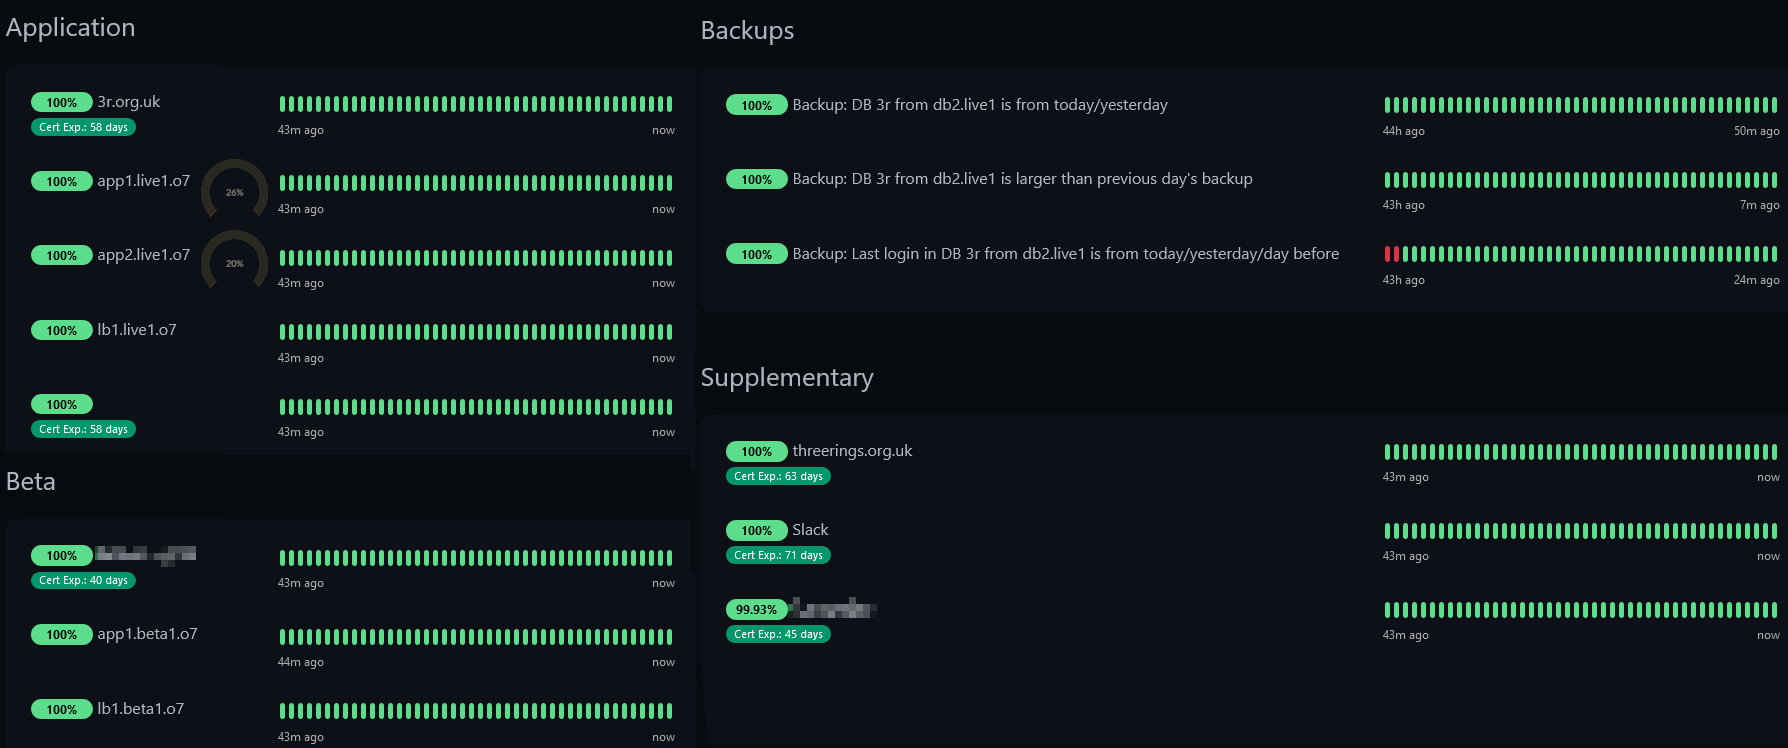This screenshot has height=748, width=1788.
Task: Open the threerings.org.uk monitor name
Action: pyautogui.click(x=852, y=451)
